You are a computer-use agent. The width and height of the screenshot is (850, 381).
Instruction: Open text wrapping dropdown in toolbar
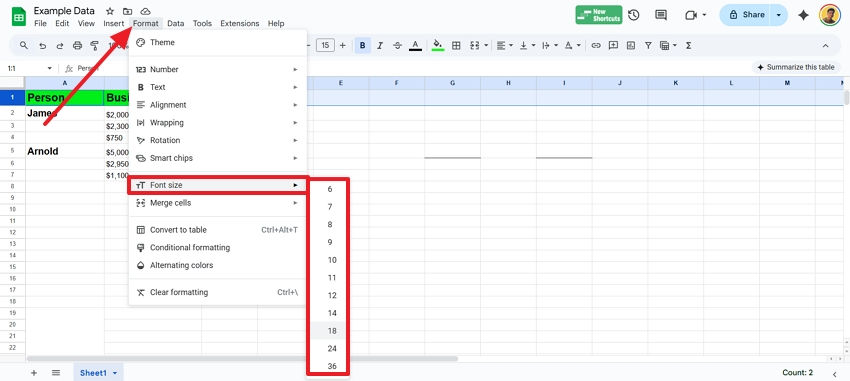click(x=550, y=46)
